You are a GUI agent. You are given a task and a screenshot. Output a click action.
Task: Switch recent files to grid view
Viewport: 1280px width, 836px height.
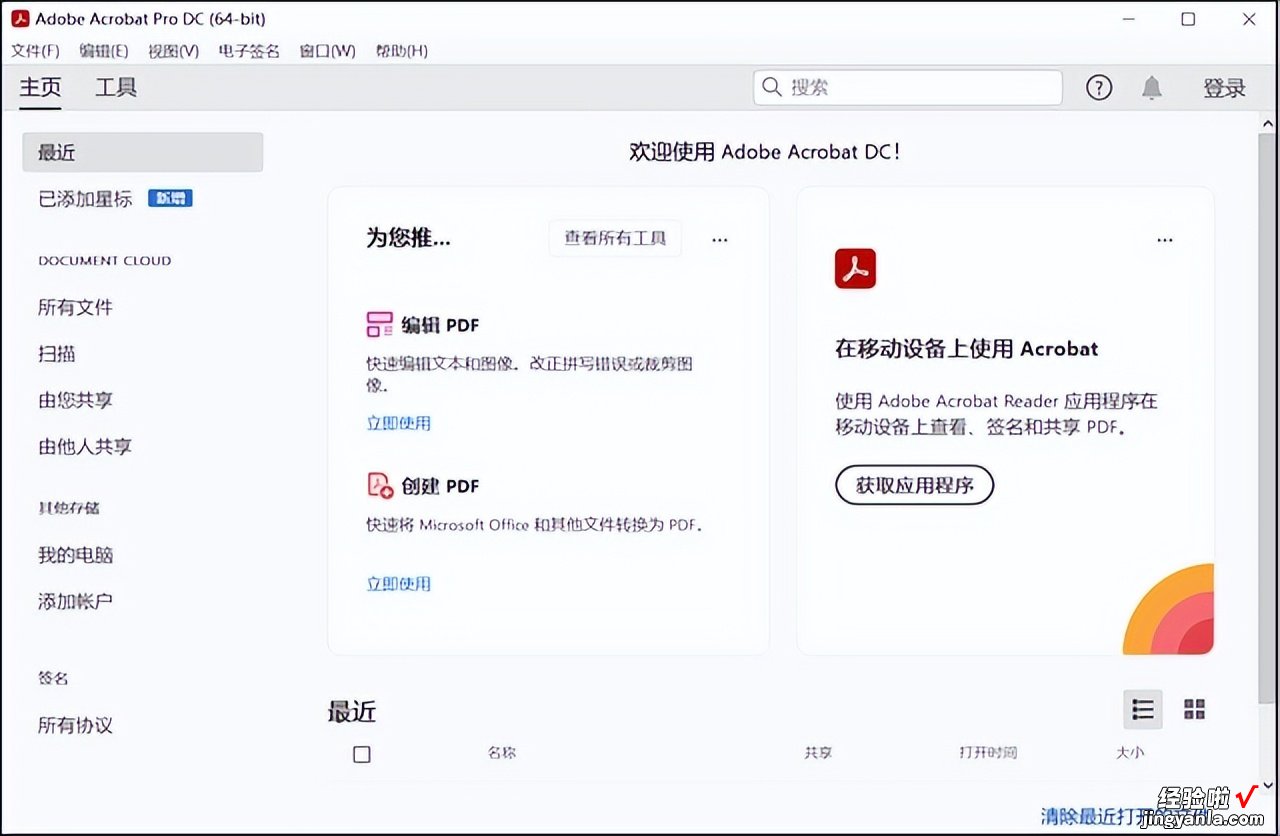1194,709
